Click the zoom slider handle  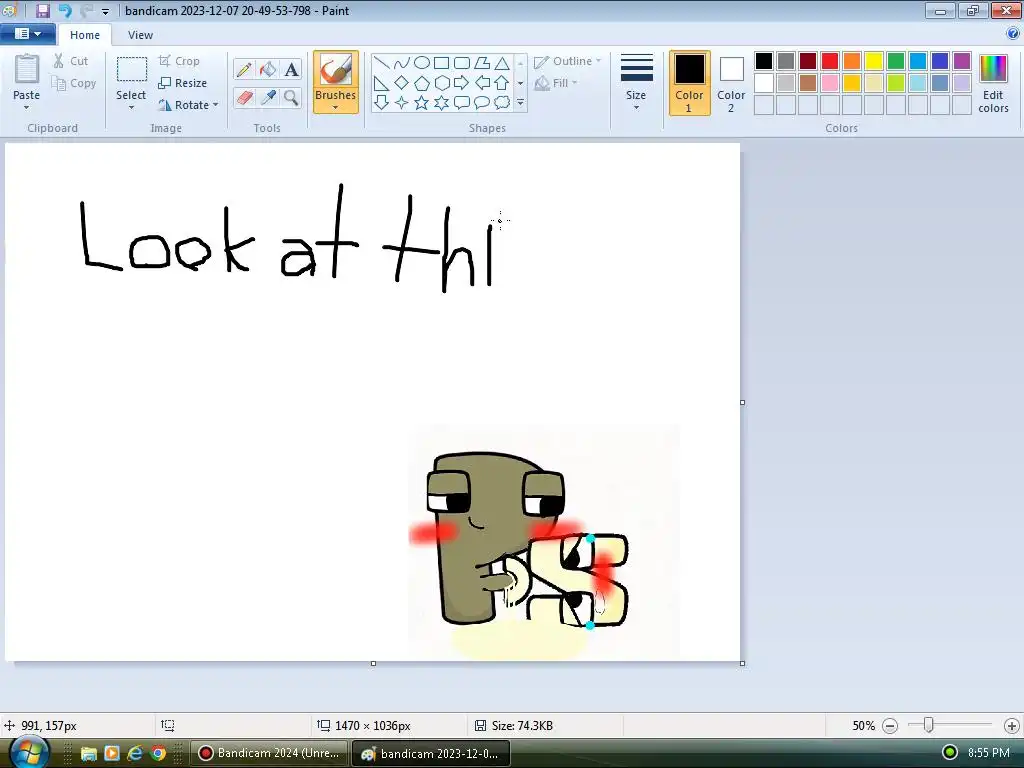928,725
